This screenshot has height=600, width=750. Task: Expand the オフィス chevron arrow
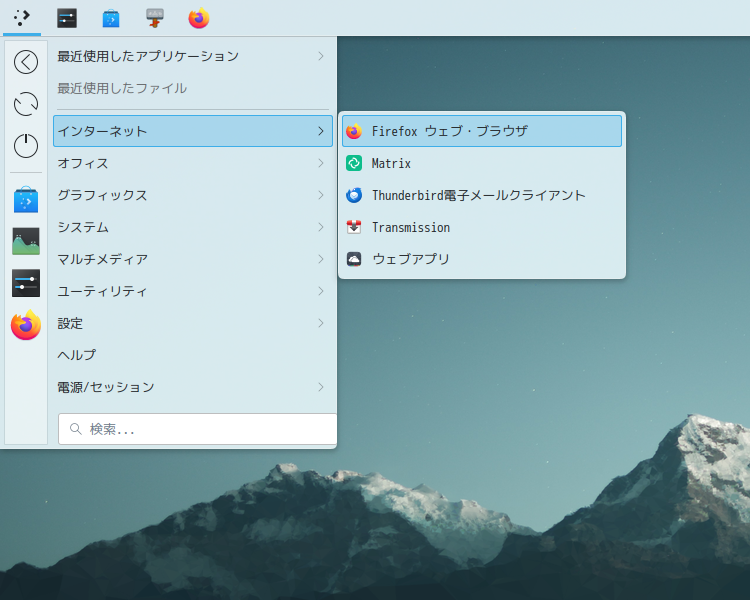click(x=320, y=163)
